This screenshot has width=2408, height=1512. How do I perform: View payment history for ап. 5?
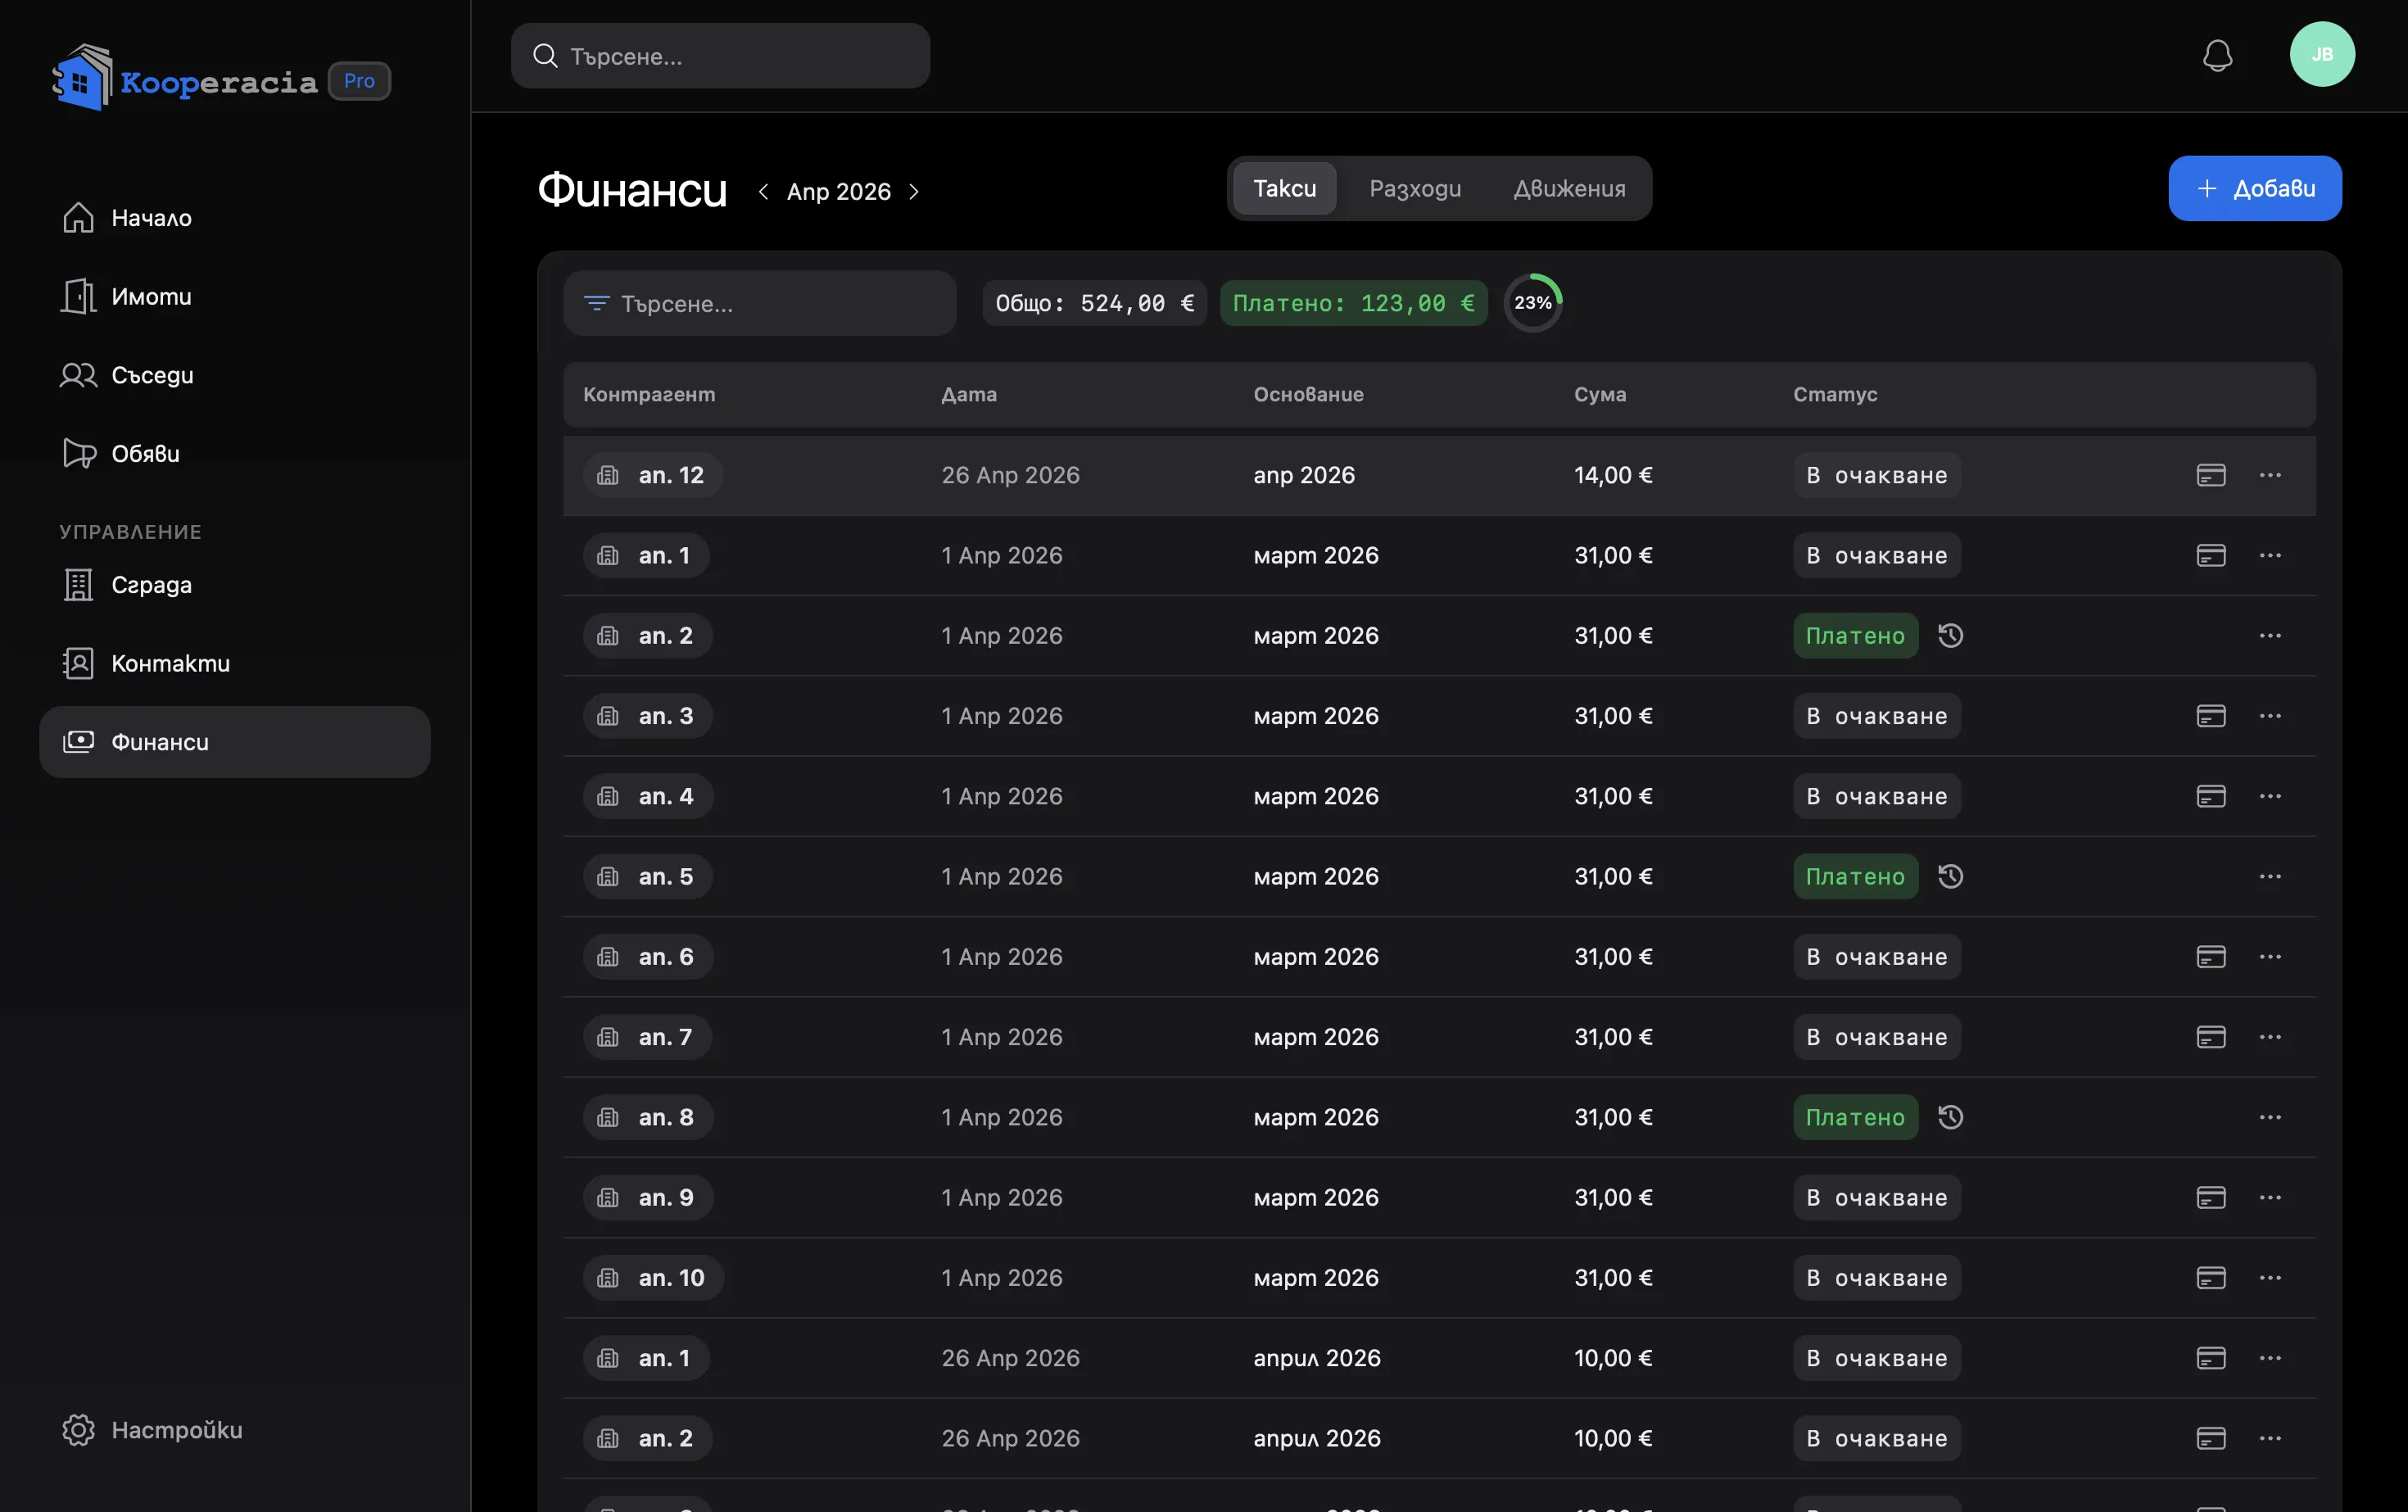click(x=1950, y=876)
